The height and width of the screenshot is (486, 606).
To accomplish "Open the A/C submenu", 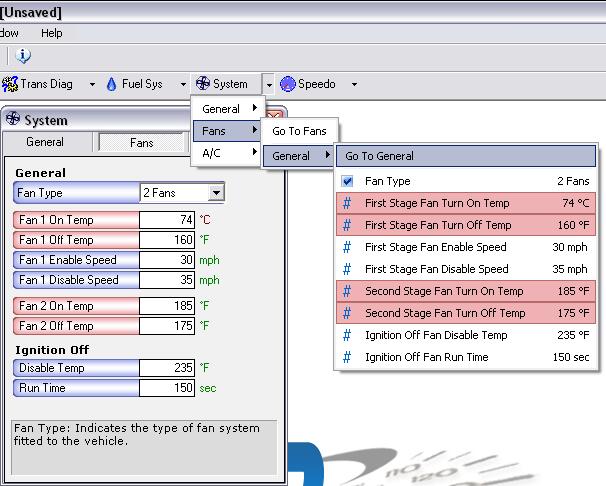I will (225, 153).
